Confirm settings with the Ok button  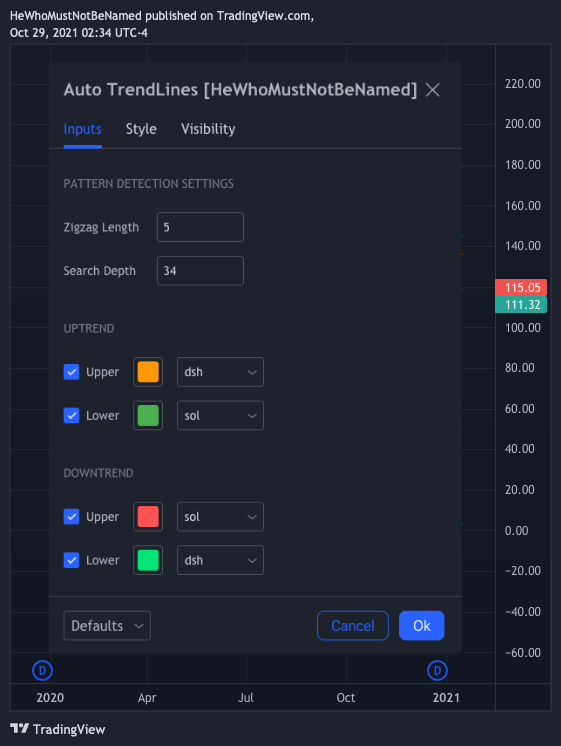coord(422,626)
